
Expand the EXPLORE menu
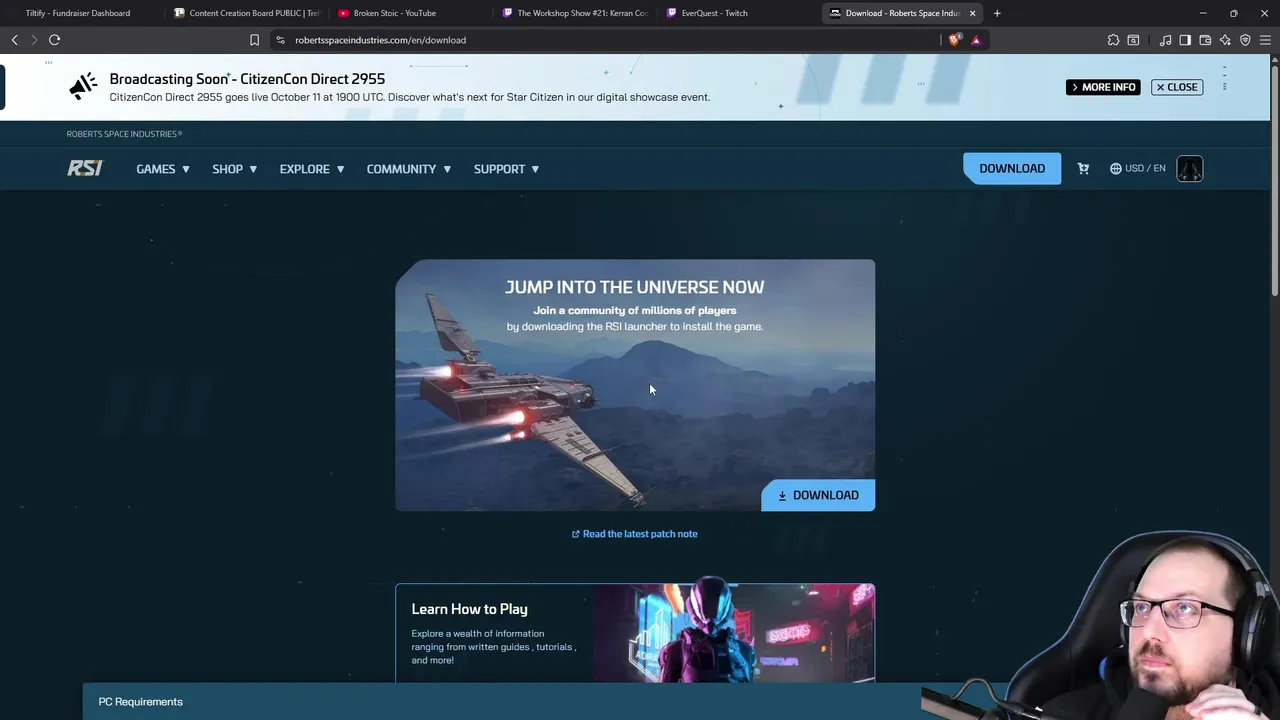[312, 169]
